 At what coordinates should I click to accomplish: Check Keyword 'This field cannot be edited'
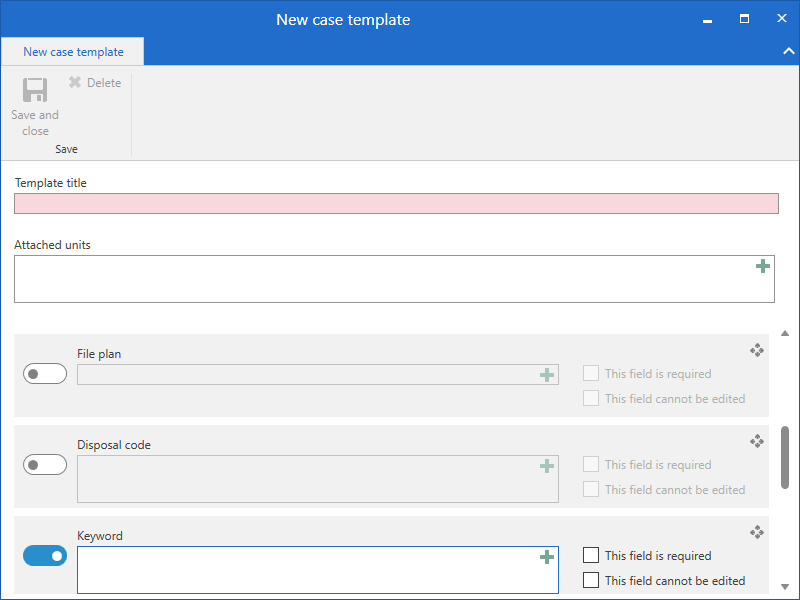pos(591,580)
